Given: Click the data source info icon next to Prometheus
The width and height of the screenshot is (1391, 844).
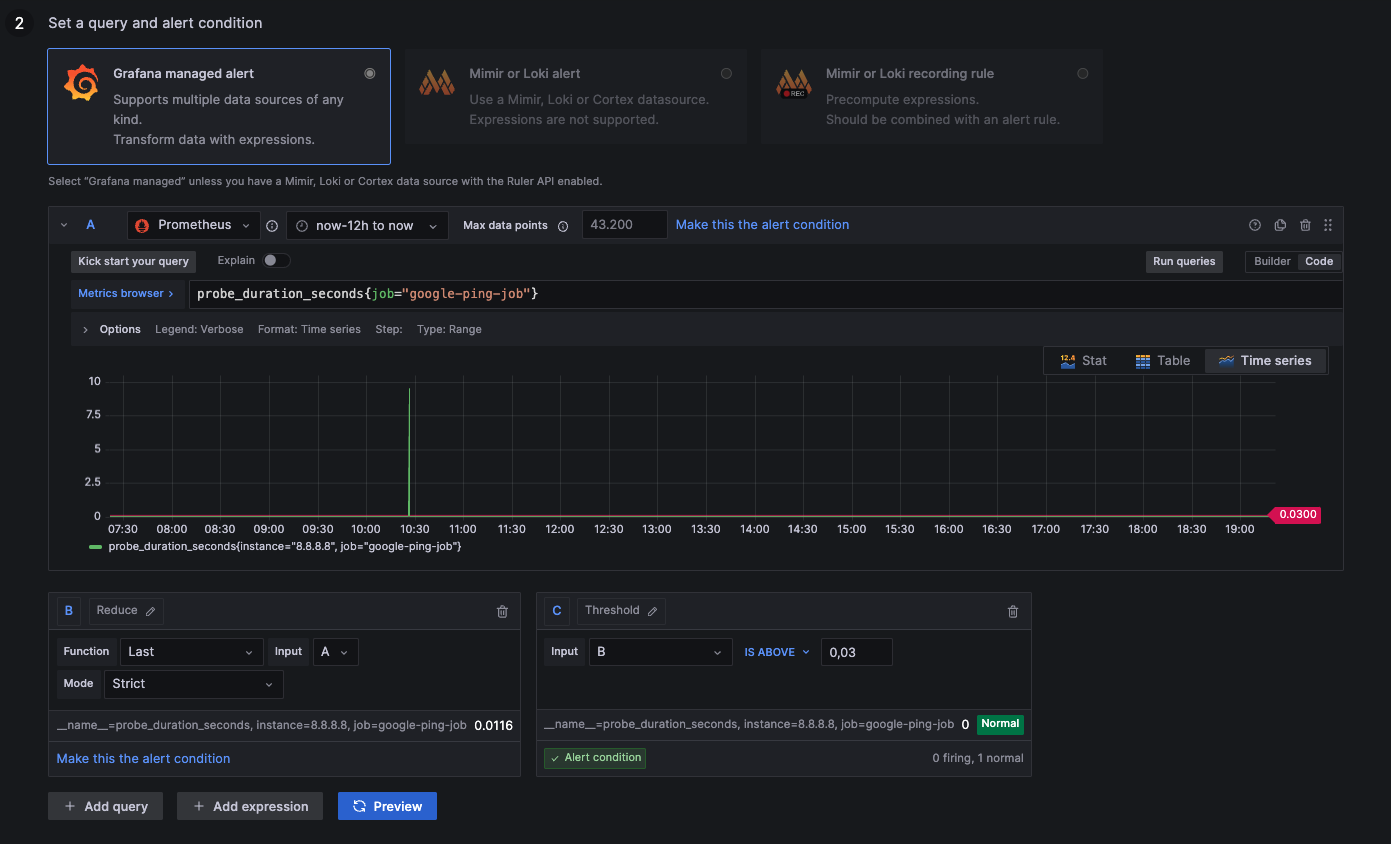Looking at the screenshot, I should (272, 226).
